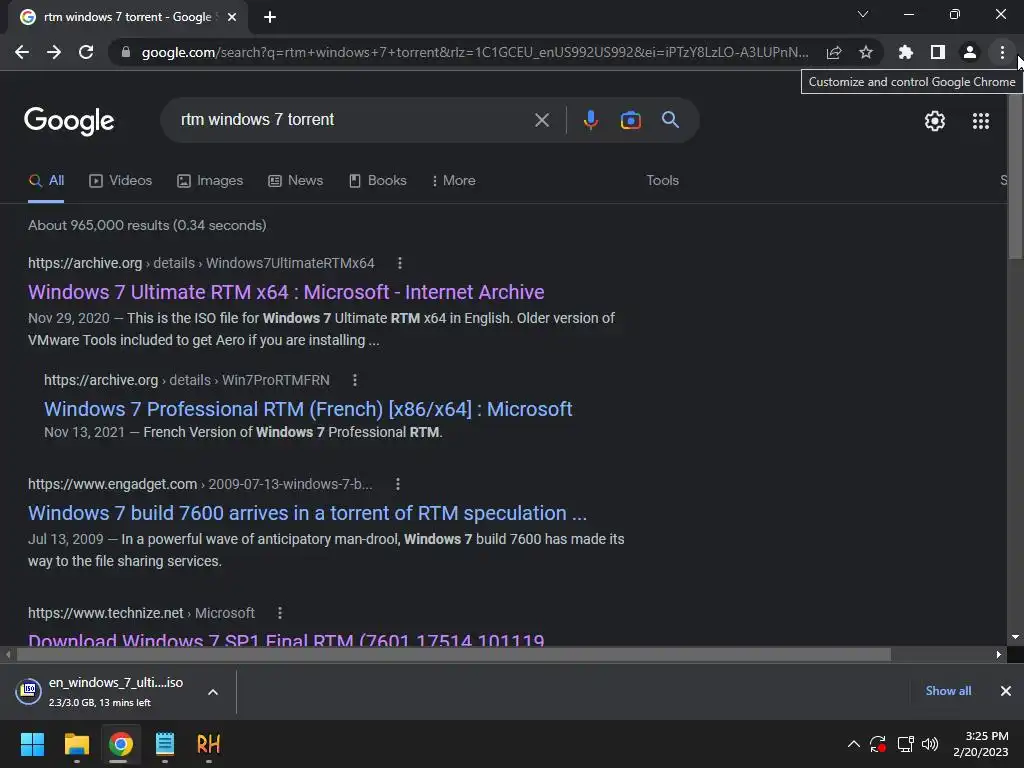Open File Explorer from the taskbar

76,744
